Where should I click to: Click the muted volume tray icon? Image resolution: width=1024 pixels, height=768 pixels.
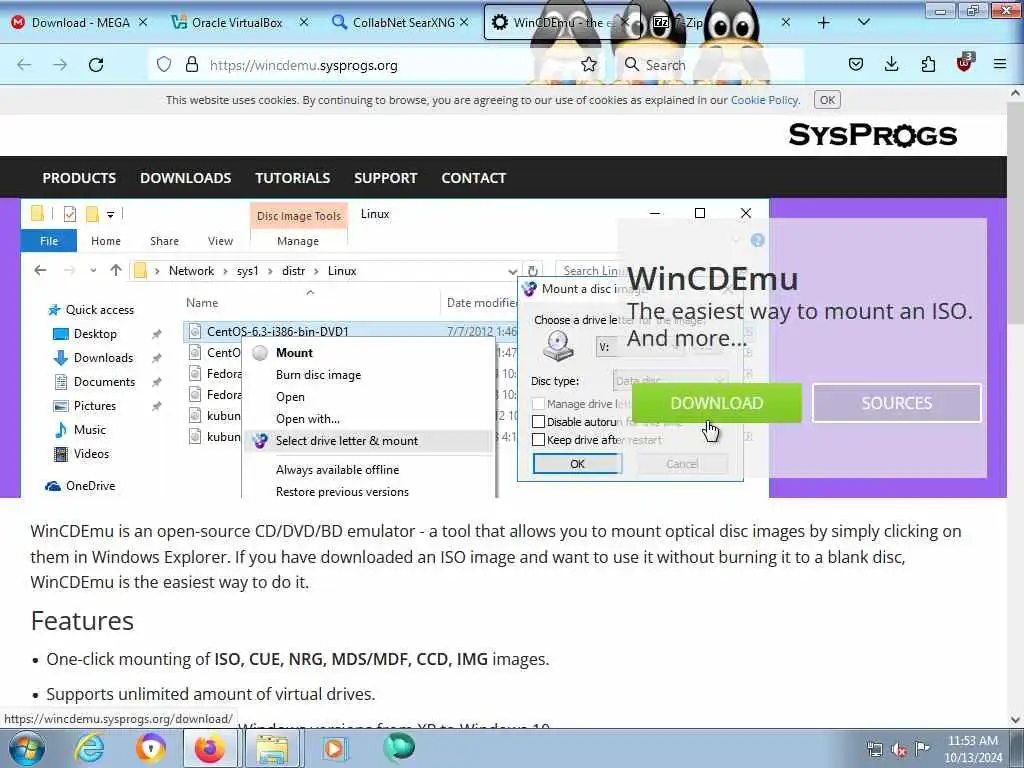click(x=899, y=750)
